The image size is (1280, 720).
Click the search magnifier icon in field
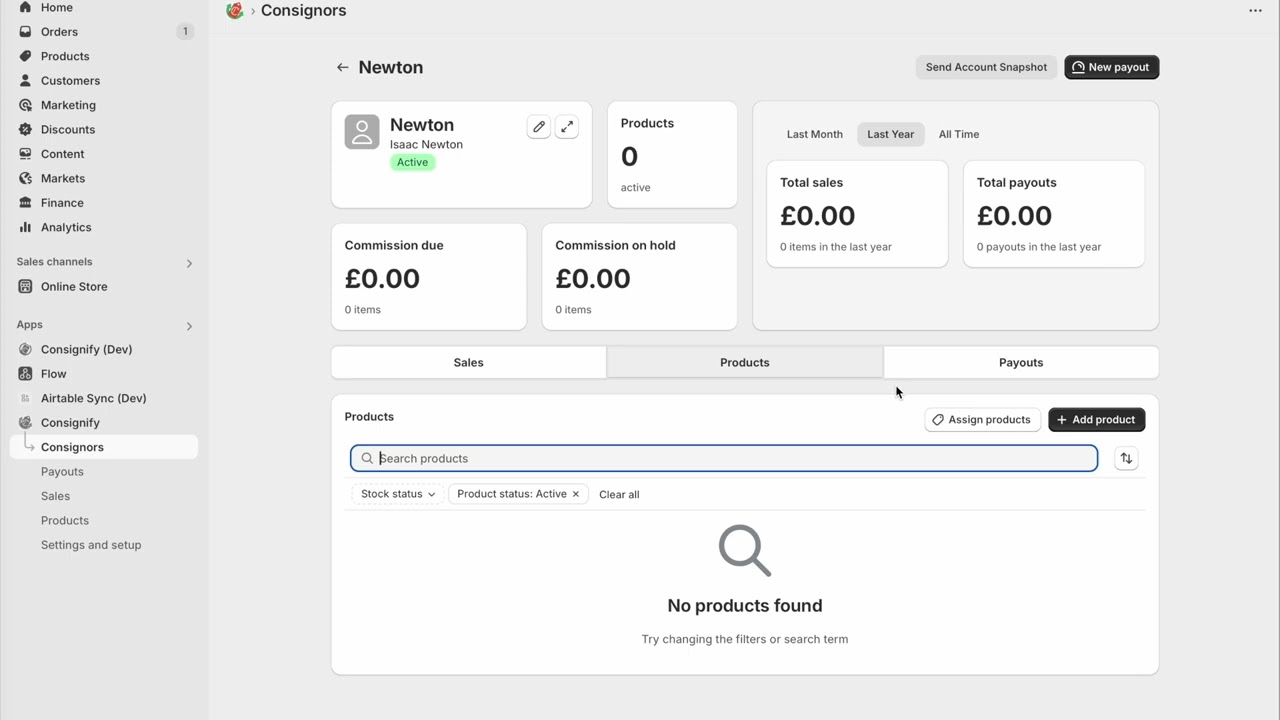(x=367, y=458)
